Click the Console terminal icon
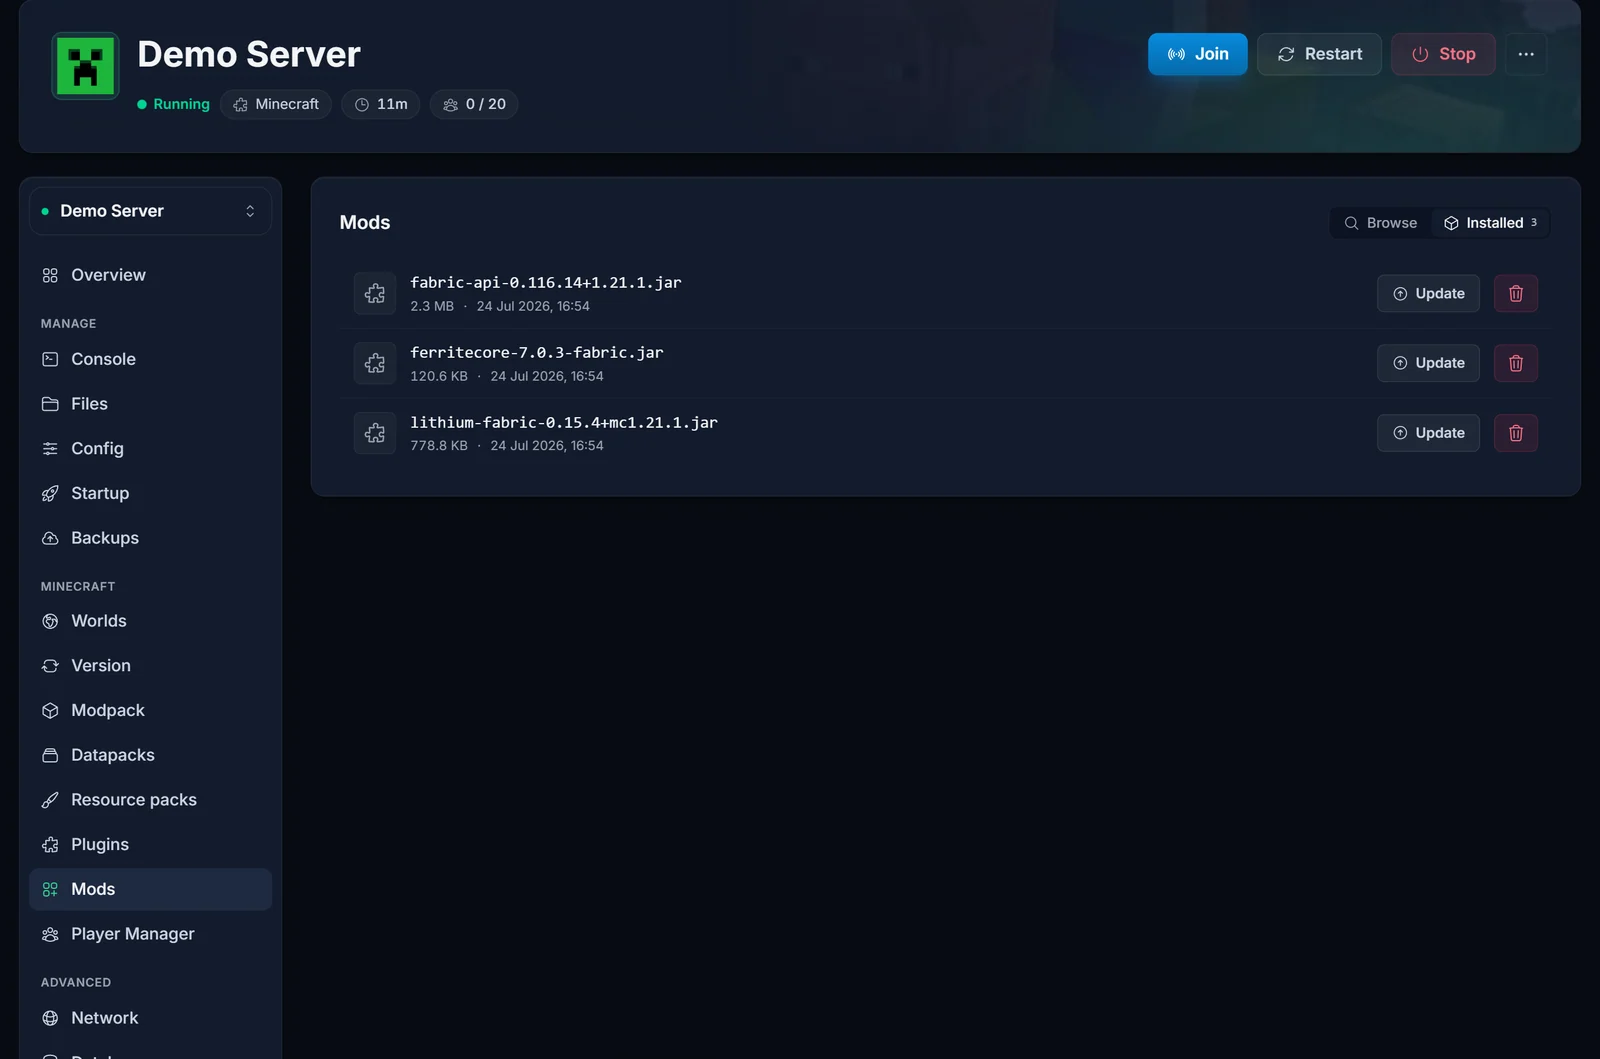This screenshot has height=1059, width=1600. [x=50, y=359]
